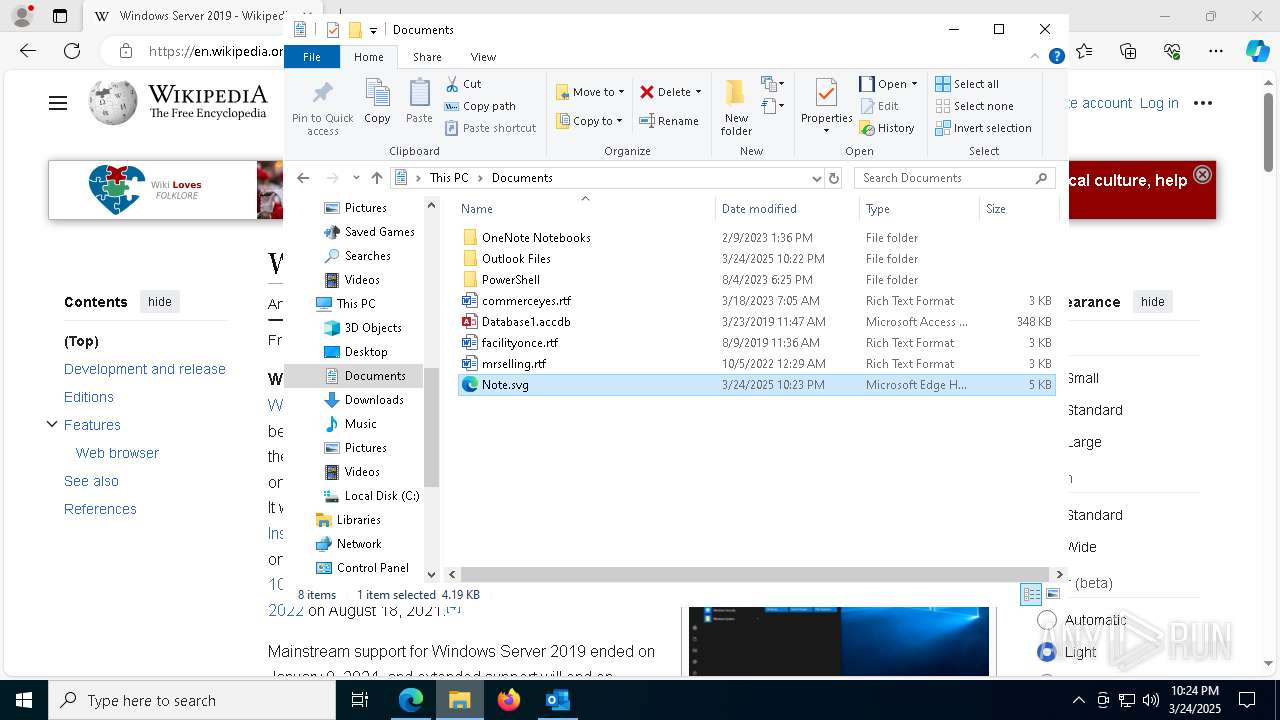1280x720 pixels.
Task: Click the Copy ribbon icon
Action: (377, 101)
